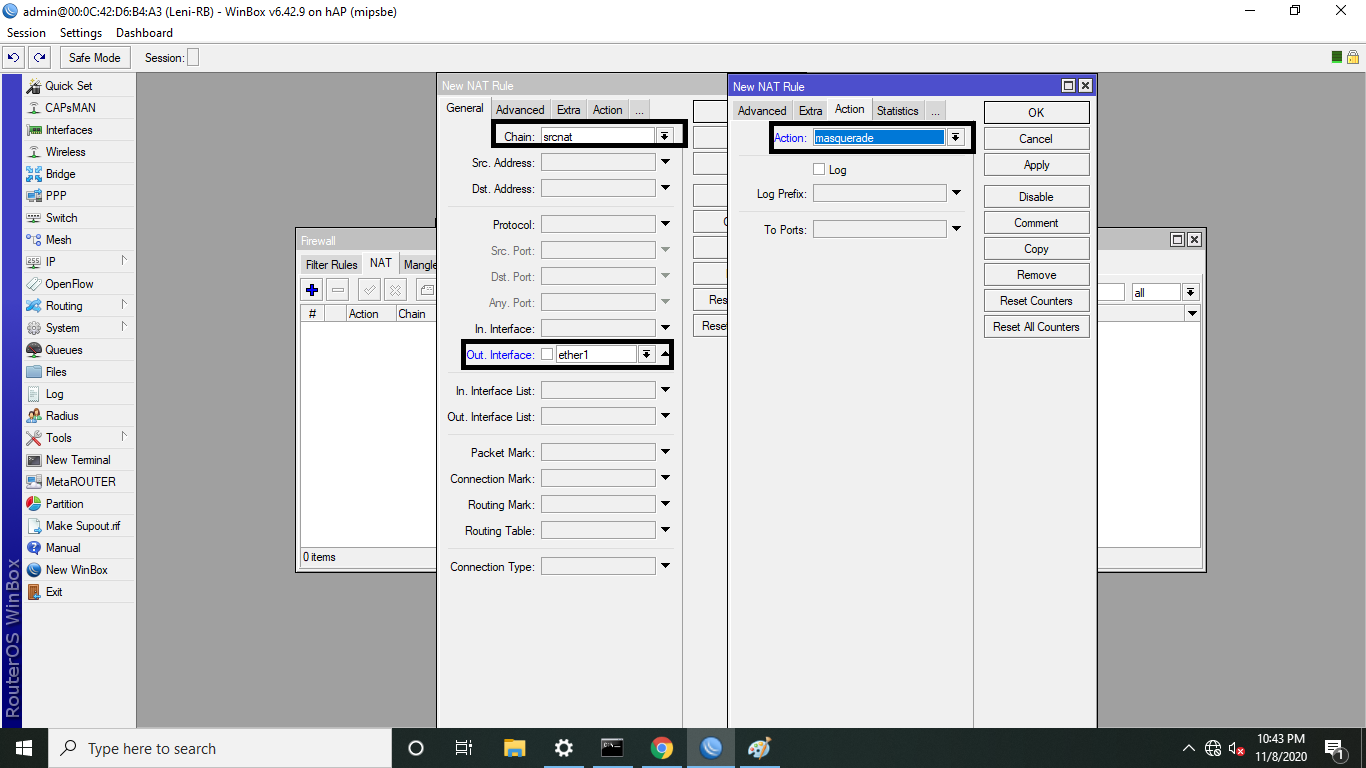1366x768 pixels.
Task: Open the Dashboard menu
Action: pyautogui.click(x=144, y=33)
